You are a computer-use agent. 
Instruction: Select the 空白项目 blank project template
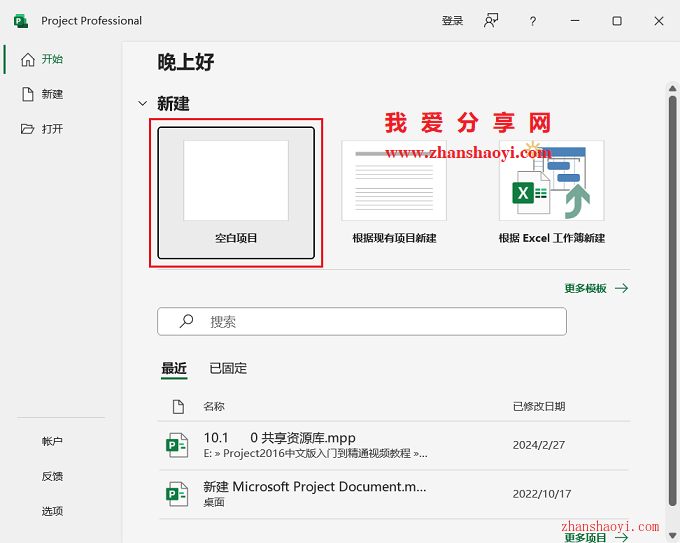pyautogui.click(x=236, y=193)
